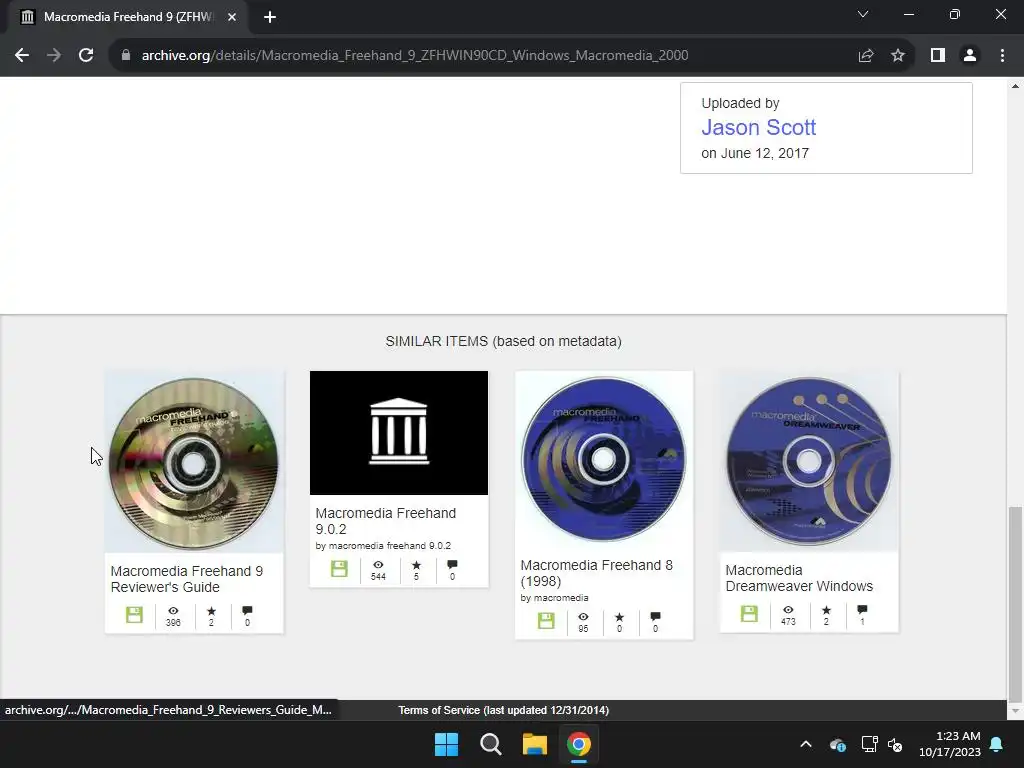Click scrollbar up arrow
Image resolution: width=1024 pixels, height=768 pixels.
1015,86
